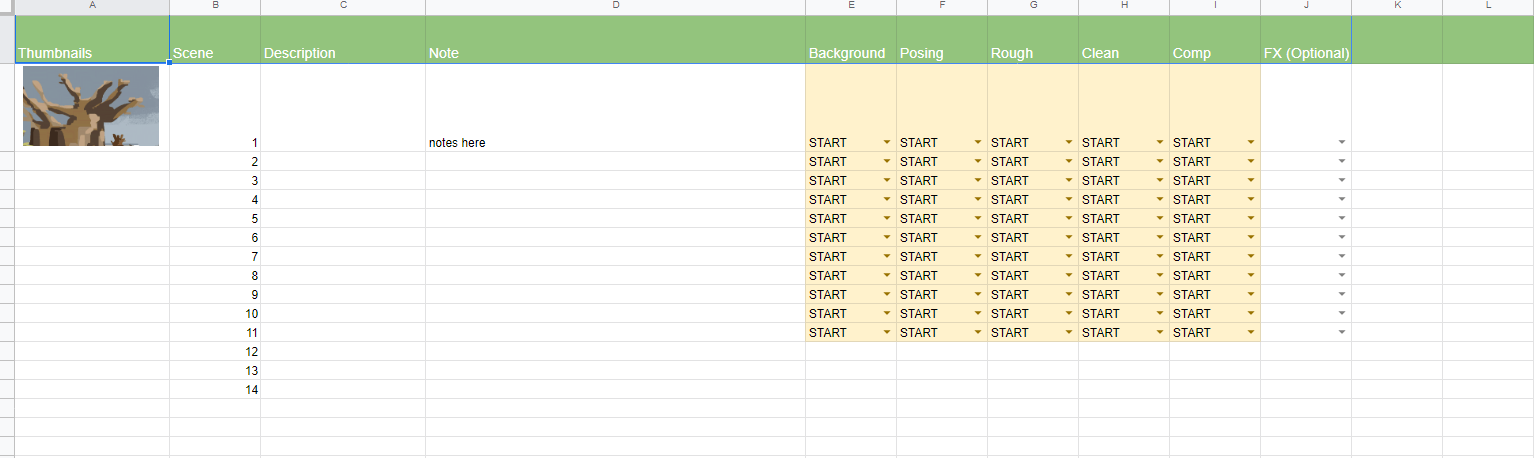Select column C via its letter header

(x=343, y=6)
